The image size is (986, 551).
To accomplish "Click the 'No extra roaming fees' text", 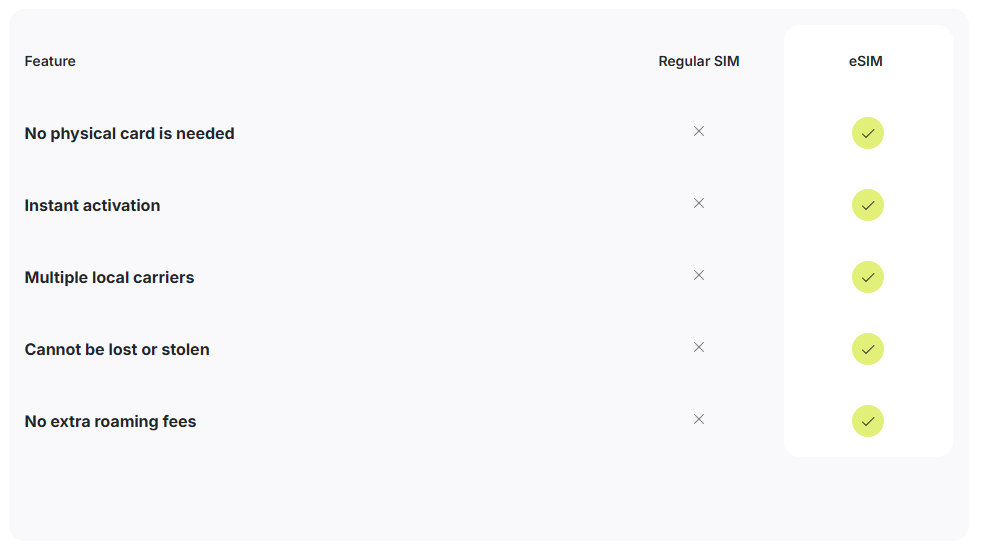I will (110, 421).
